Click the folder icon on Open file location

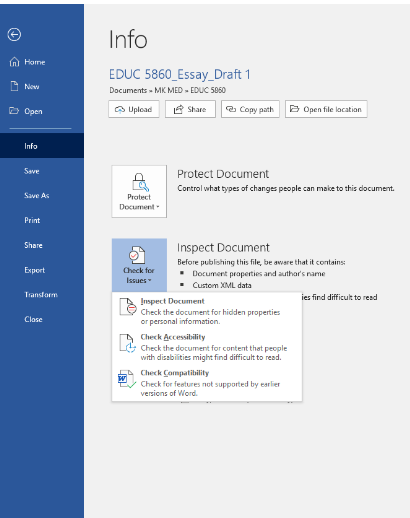(x=294, y=109)
